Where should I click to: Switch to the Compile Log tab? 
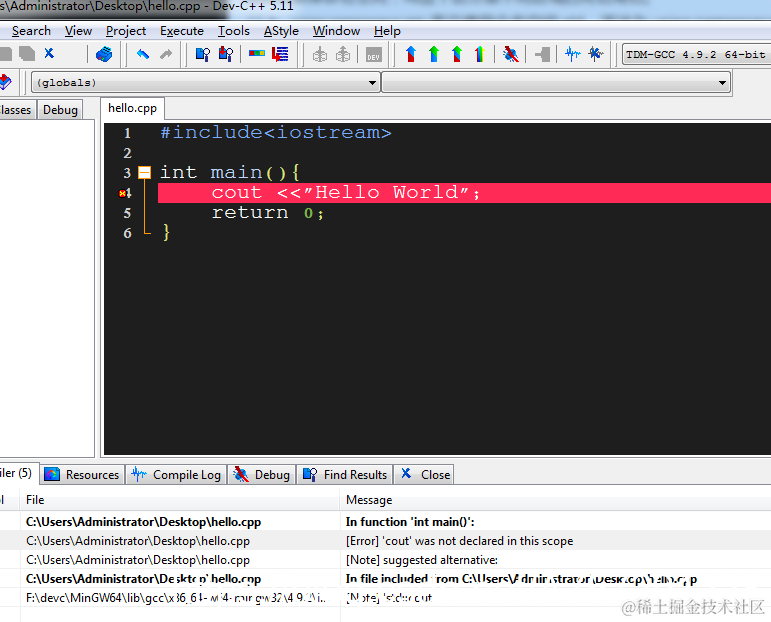[177, 474]
